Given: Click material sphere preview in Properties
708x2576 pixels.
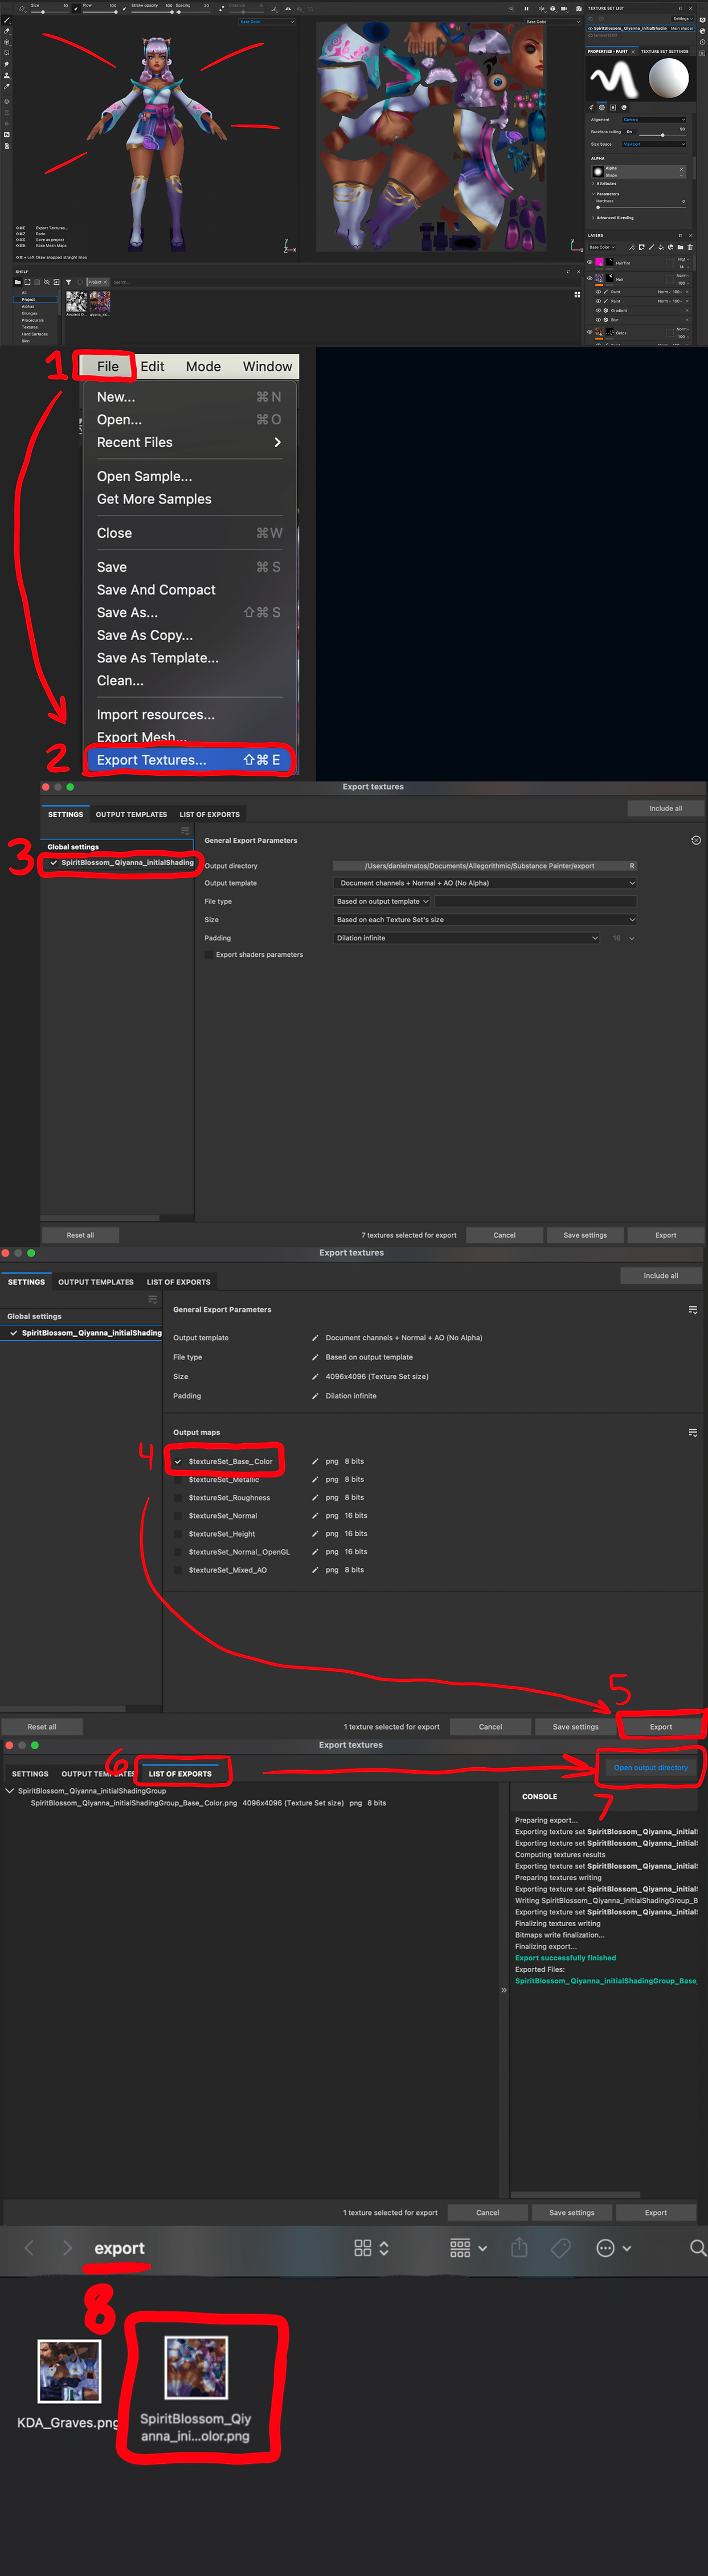Looking at the screenshot, I should pos(668,78).
